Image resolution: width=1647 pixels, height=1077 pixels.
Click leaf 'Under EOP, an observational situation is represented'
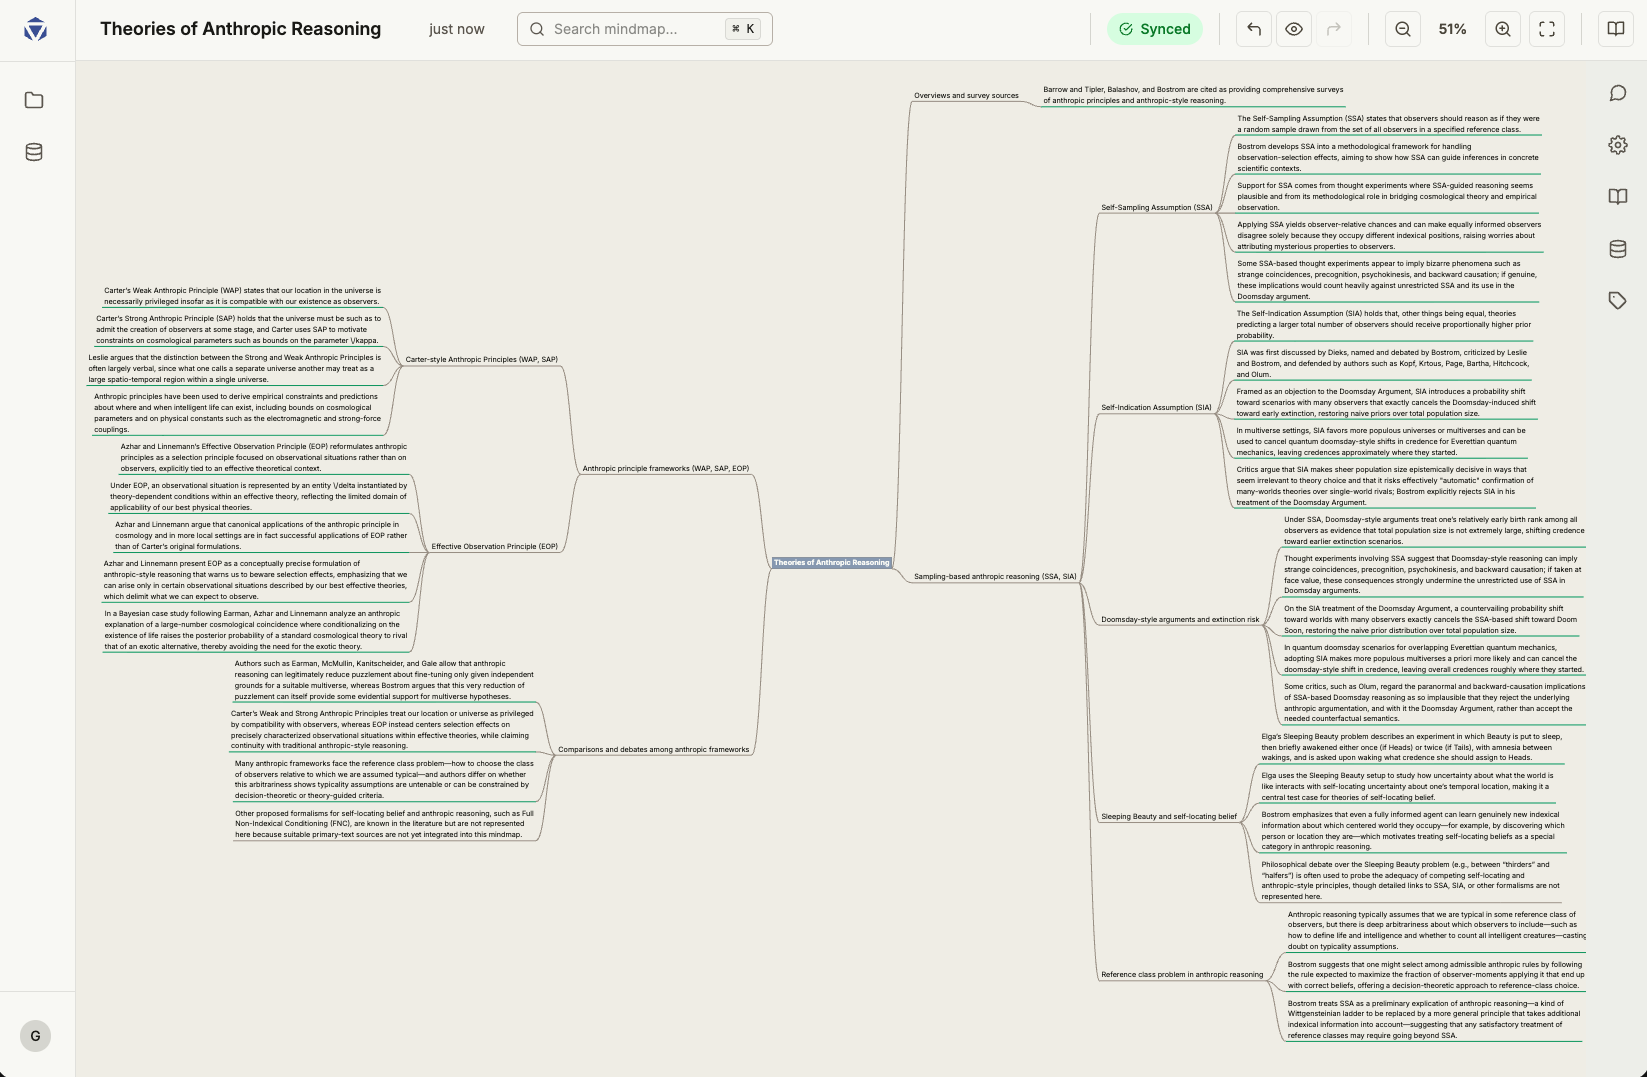tap(259, 497)
